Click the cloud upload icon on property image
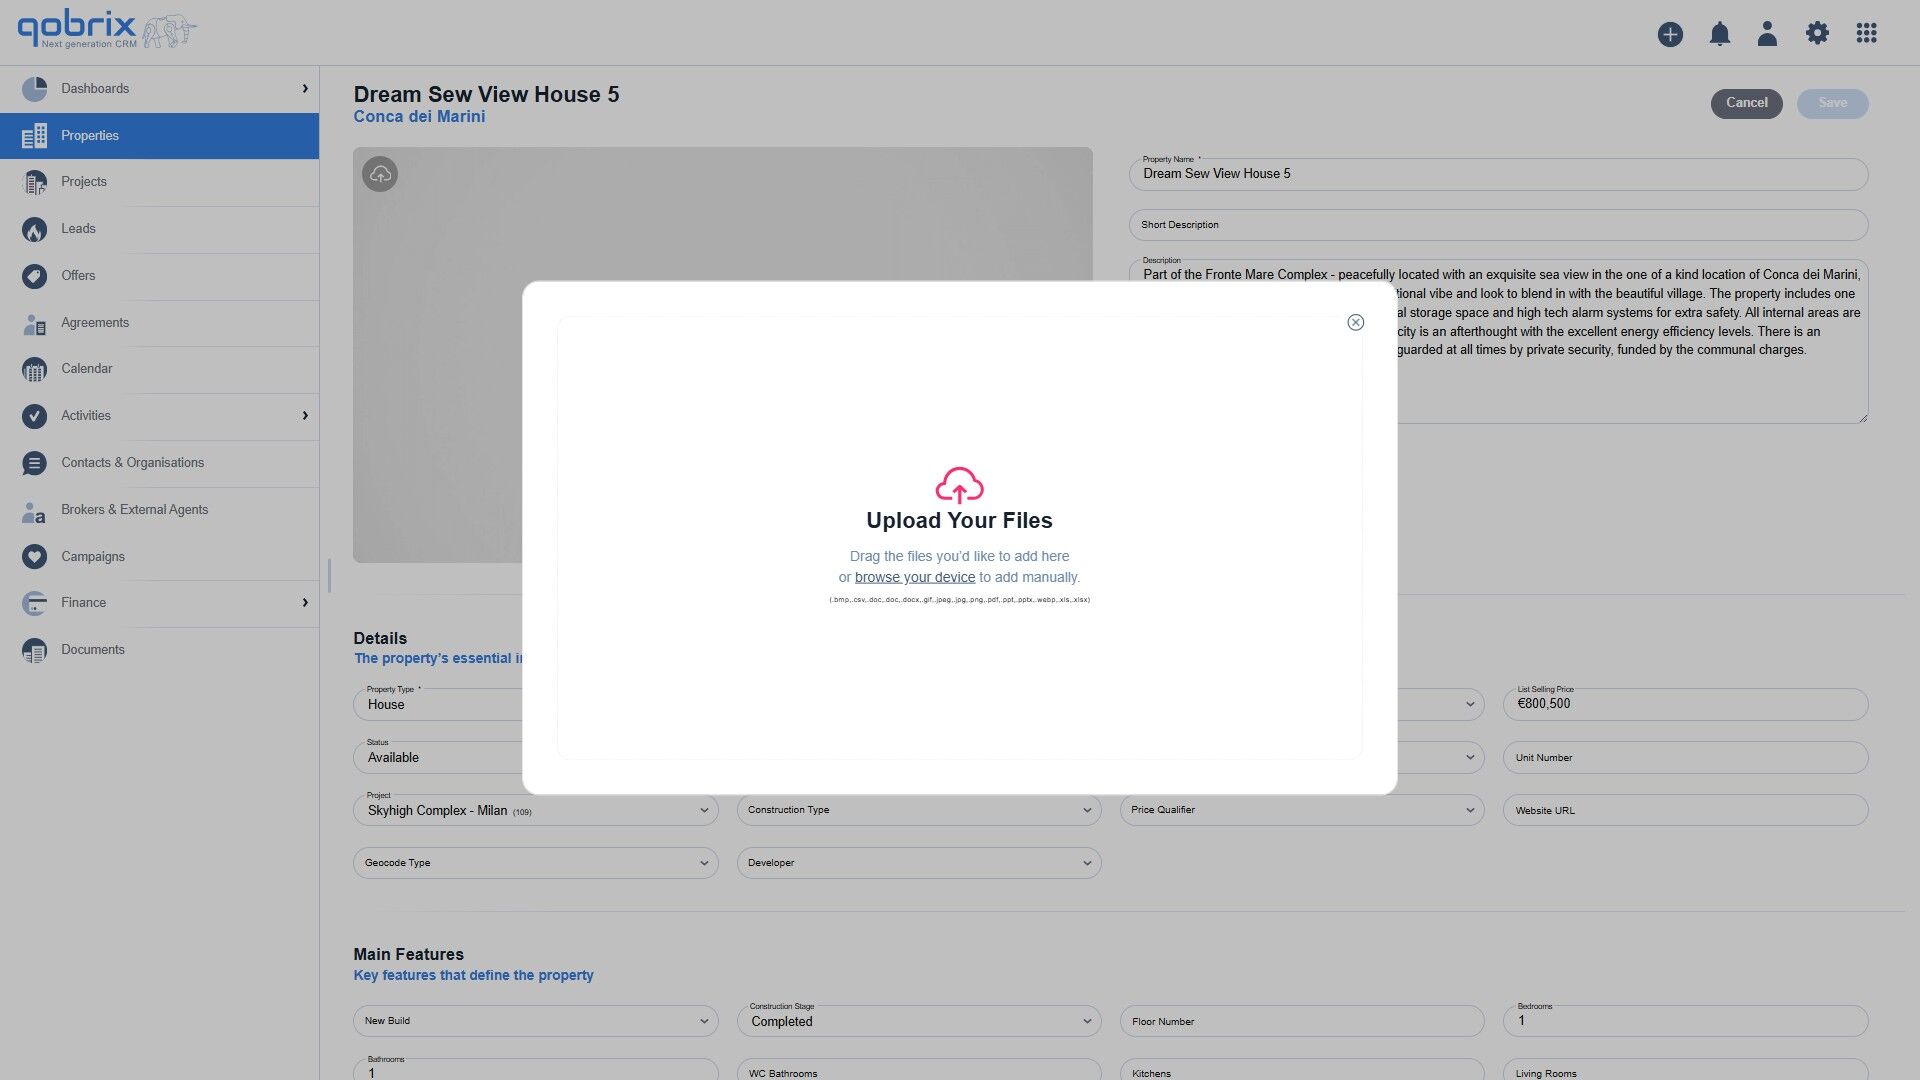Viewport: 1920px width, 1080px height. [x=379, y=173]
